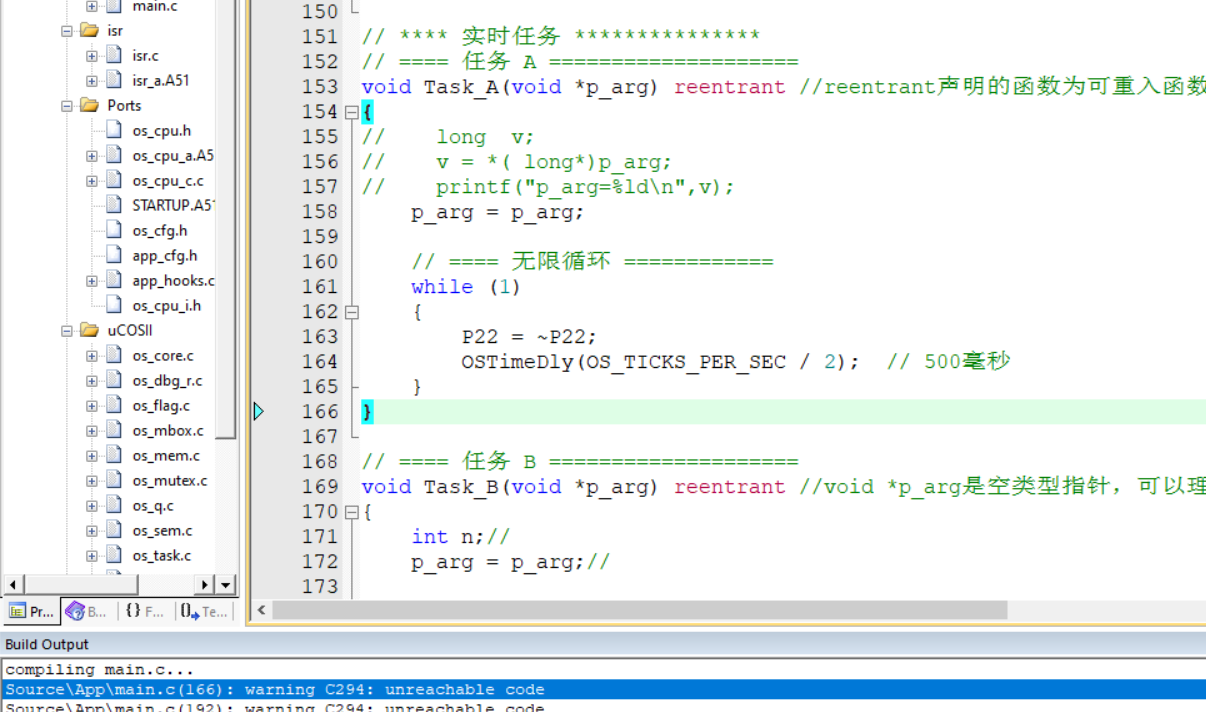Expand the os_cpu_c.c node
Screen dimensions: 1206x712
[92, 181]
